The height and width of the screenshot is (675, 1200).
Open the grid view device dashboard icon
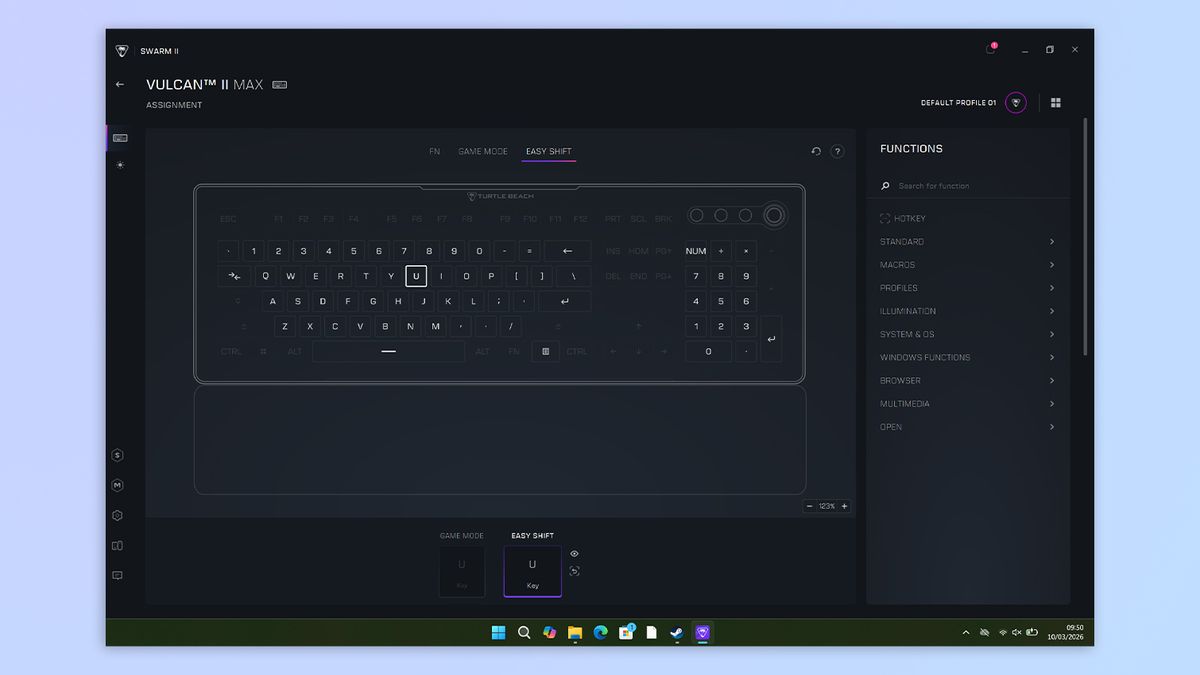click(1056, 103)
